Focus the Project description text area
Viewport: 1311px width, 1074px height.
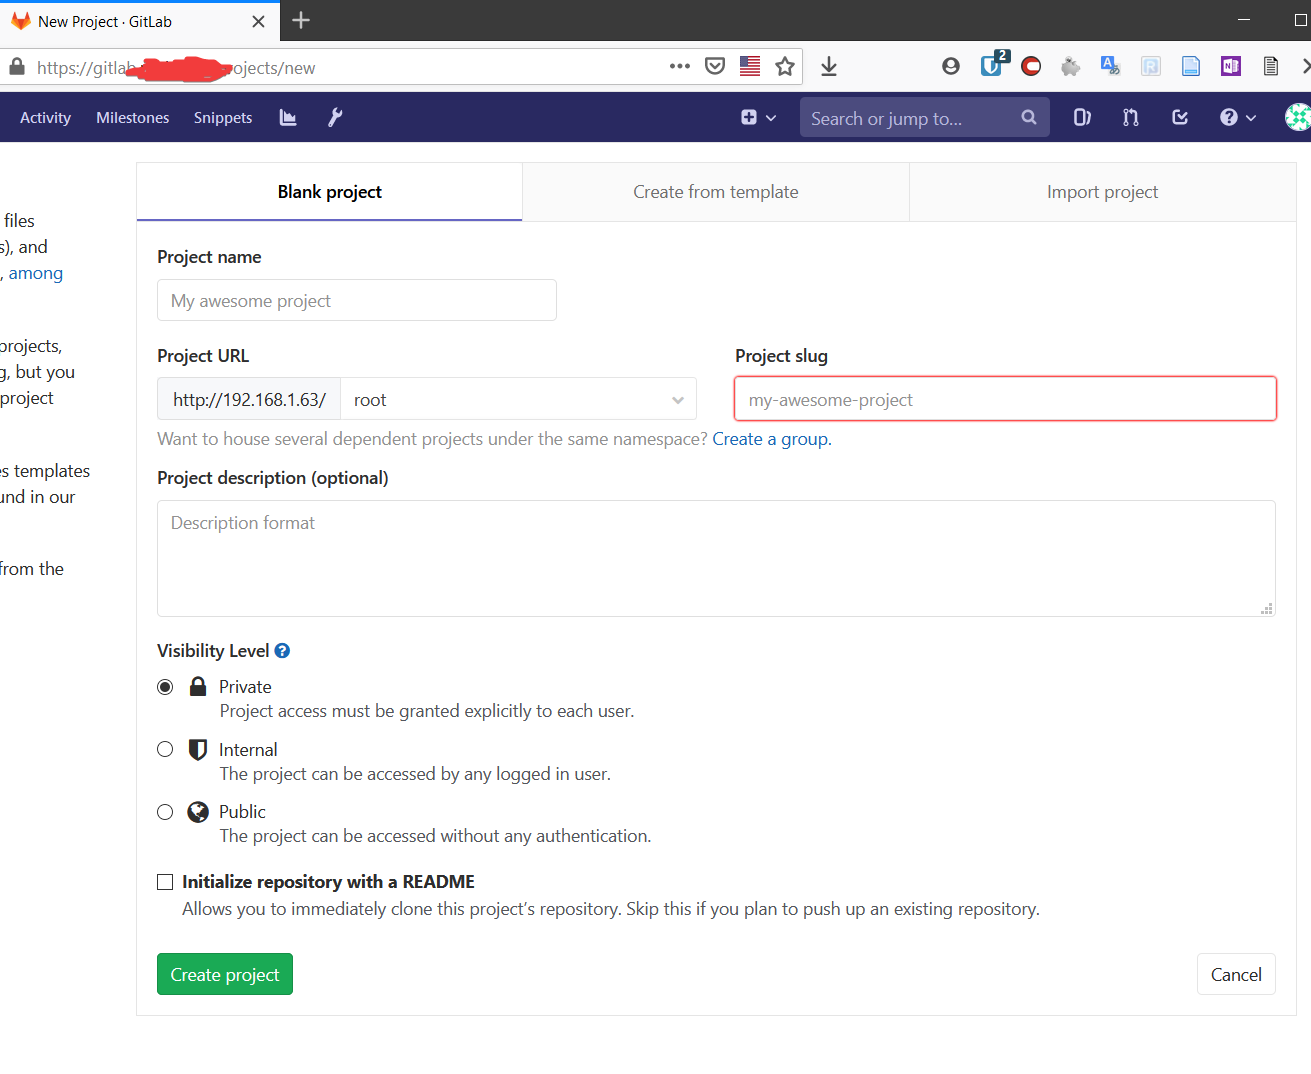(716, 558)
